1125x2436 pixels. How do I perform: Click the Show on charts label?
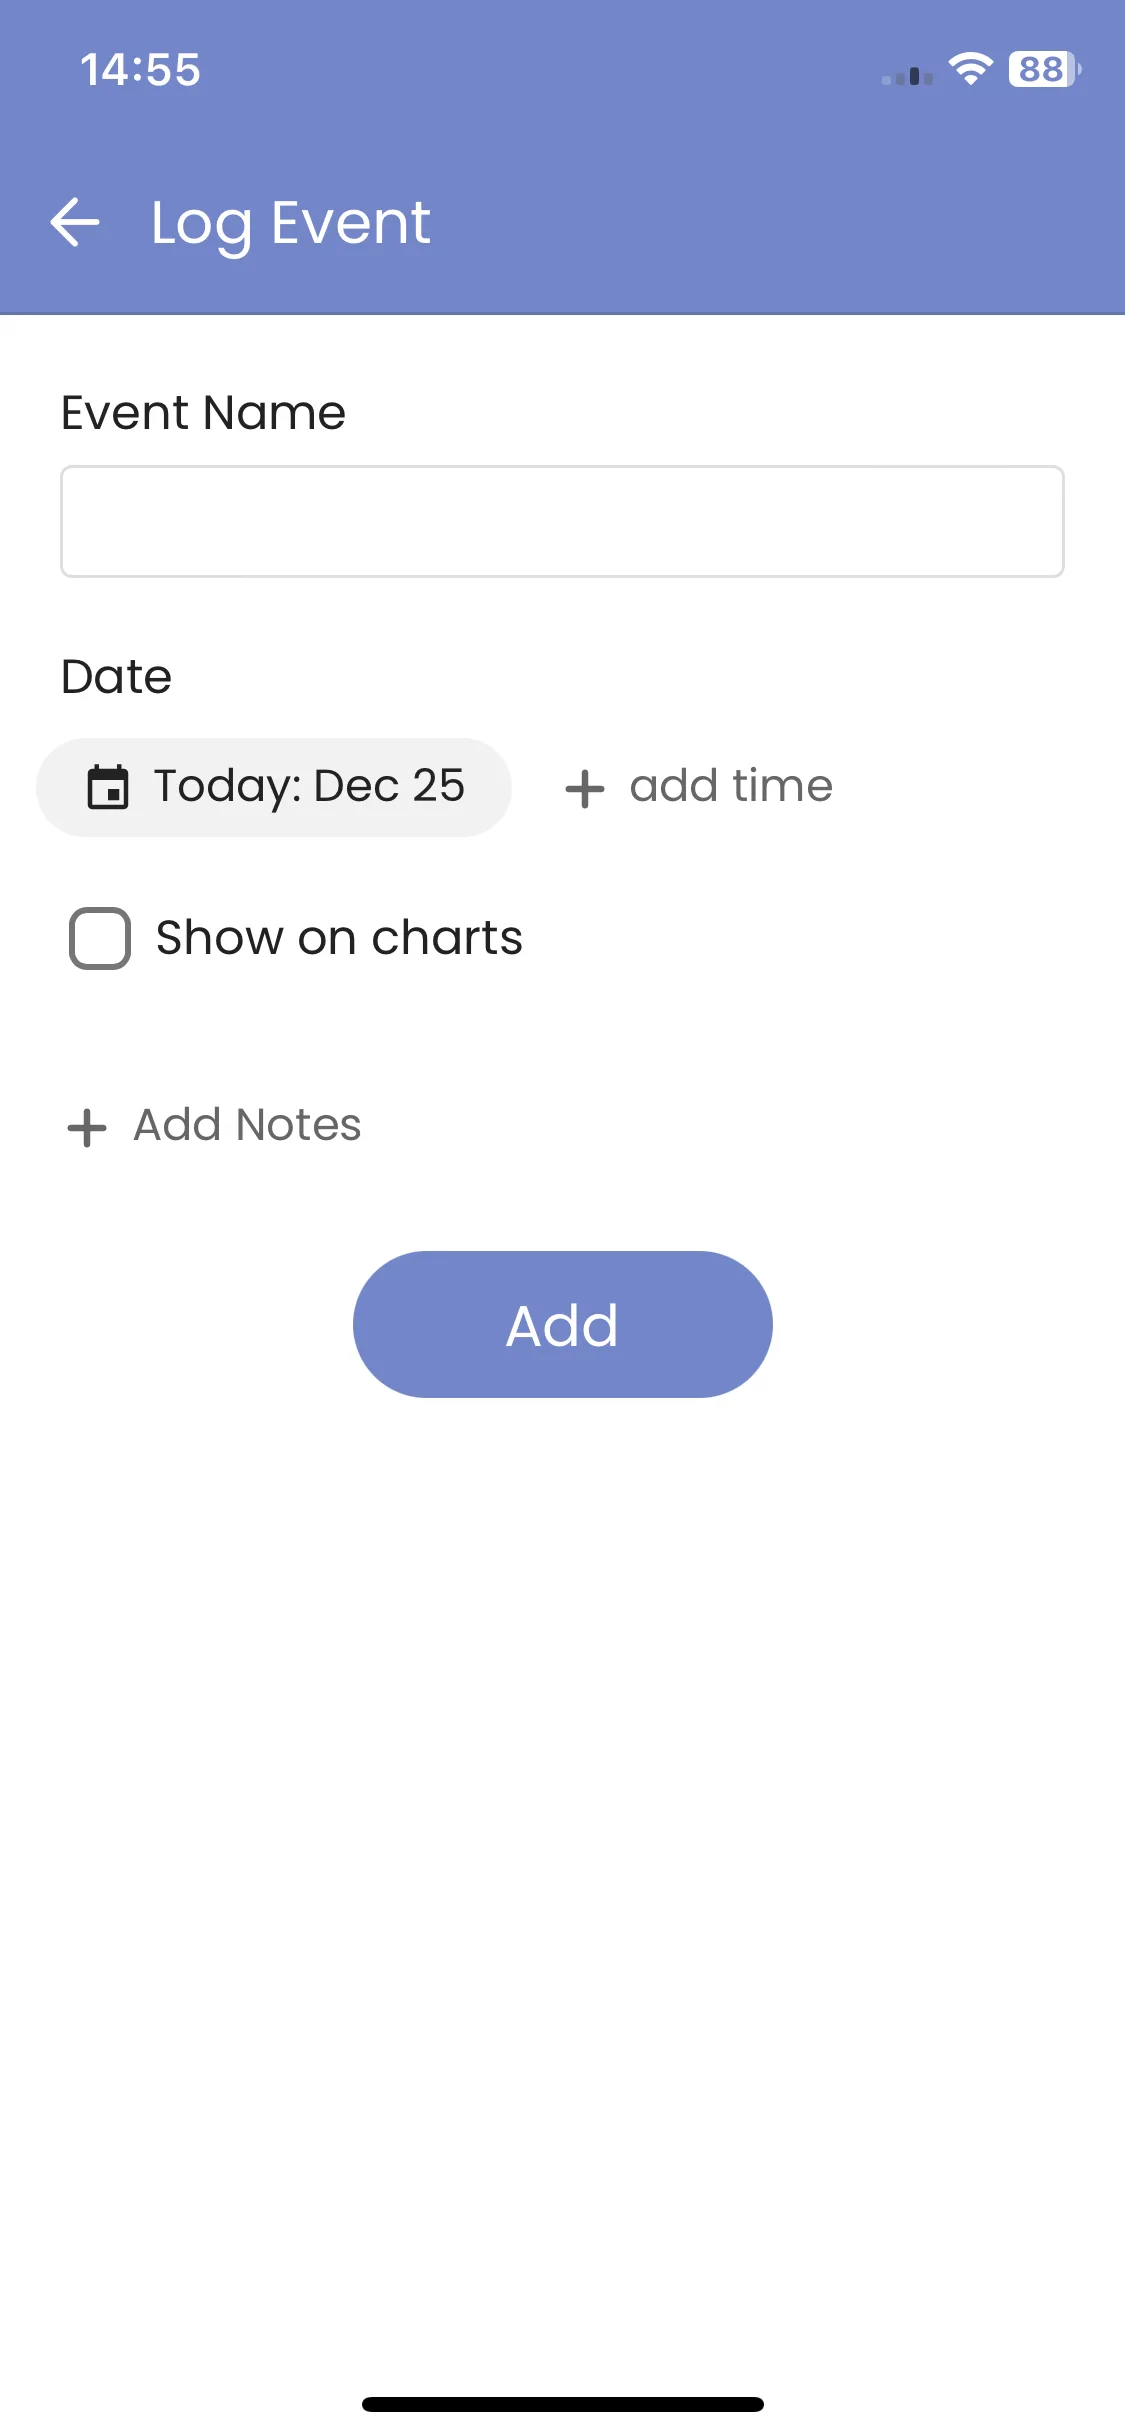[339, 938]
